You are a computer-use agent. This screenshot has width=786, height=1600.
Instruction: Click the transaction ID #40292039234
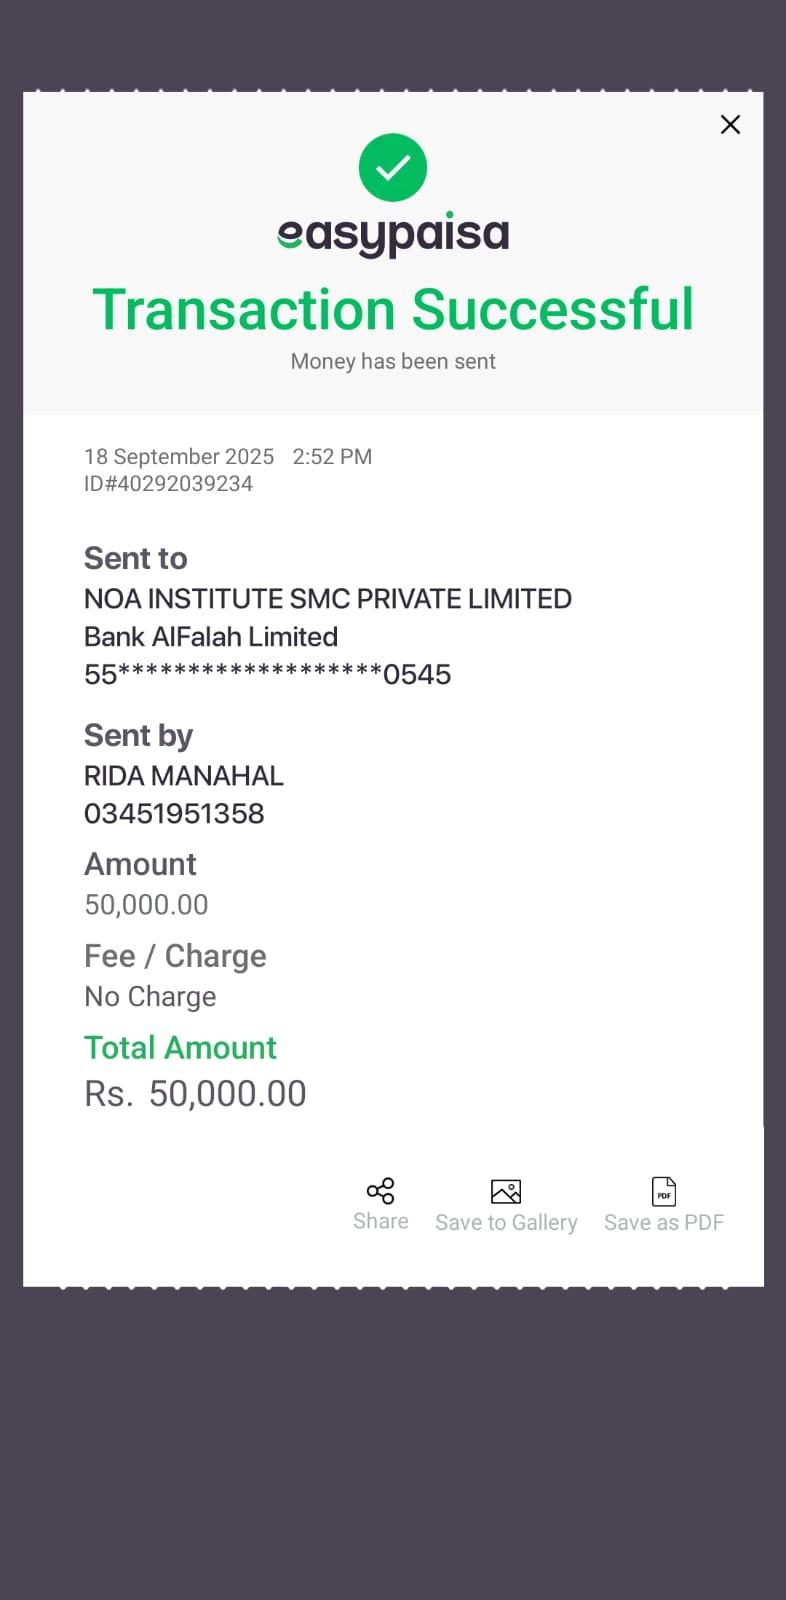click(168, 484)
